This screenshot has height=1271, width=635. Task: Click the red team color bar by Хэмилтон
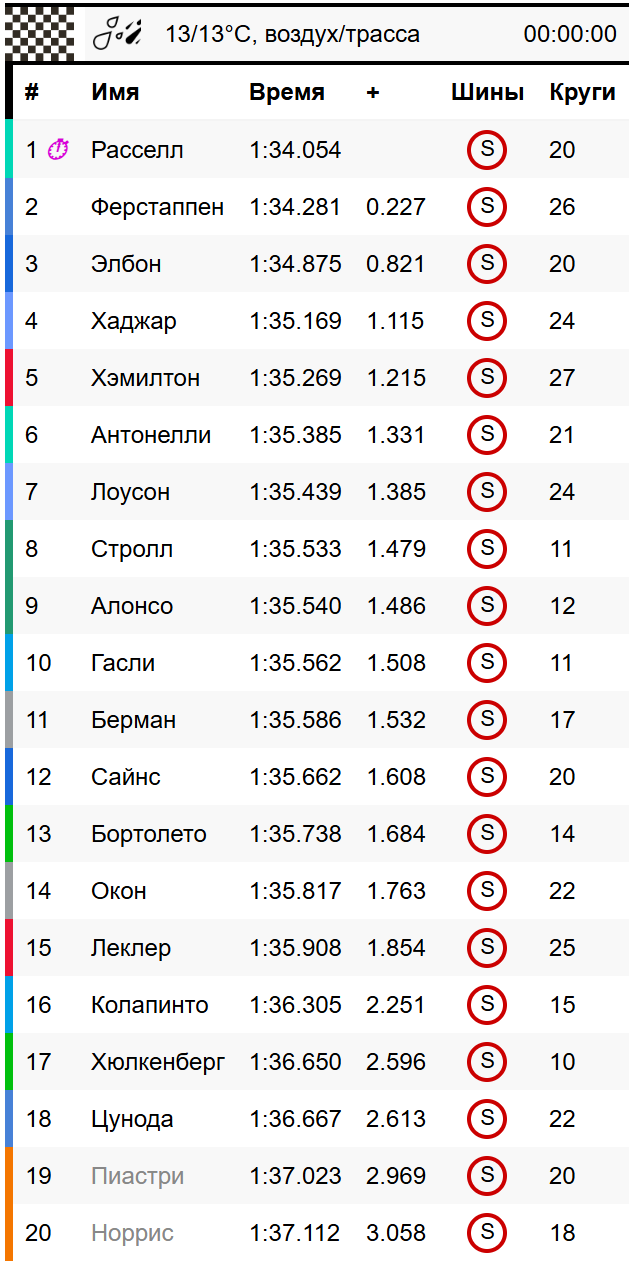(9, 378)
